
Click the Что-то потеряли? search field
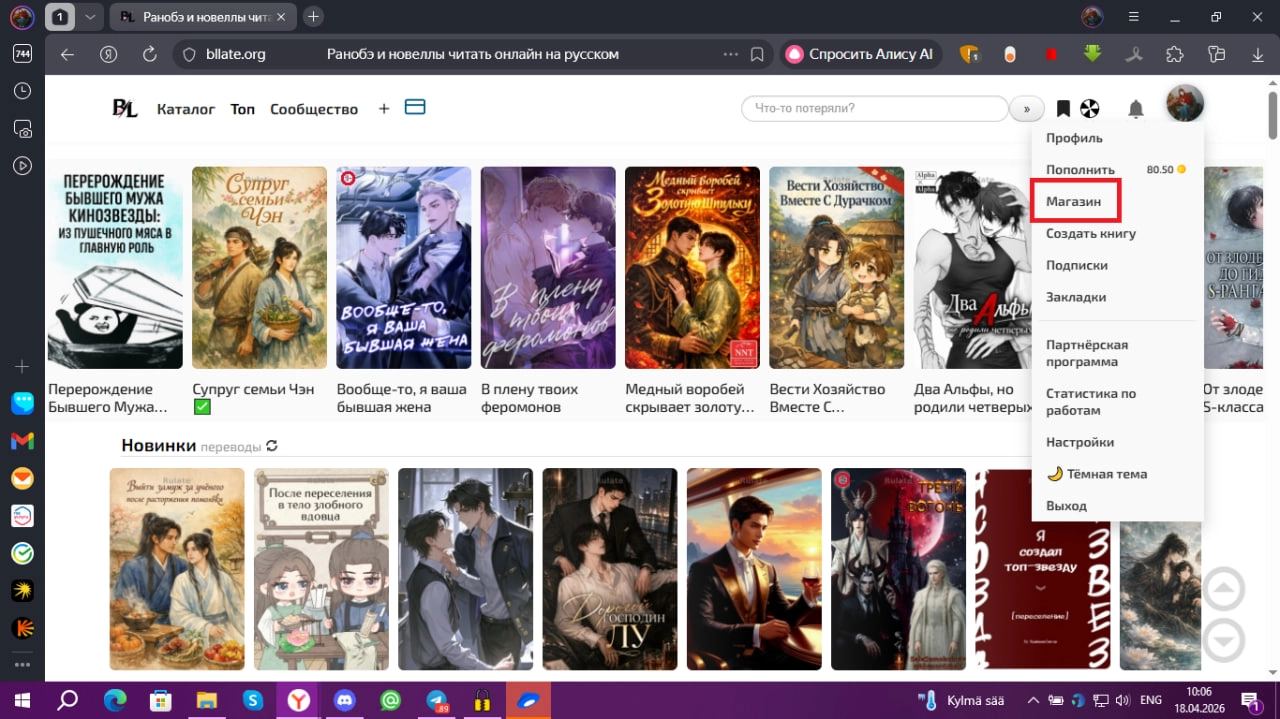pos(874,109)
